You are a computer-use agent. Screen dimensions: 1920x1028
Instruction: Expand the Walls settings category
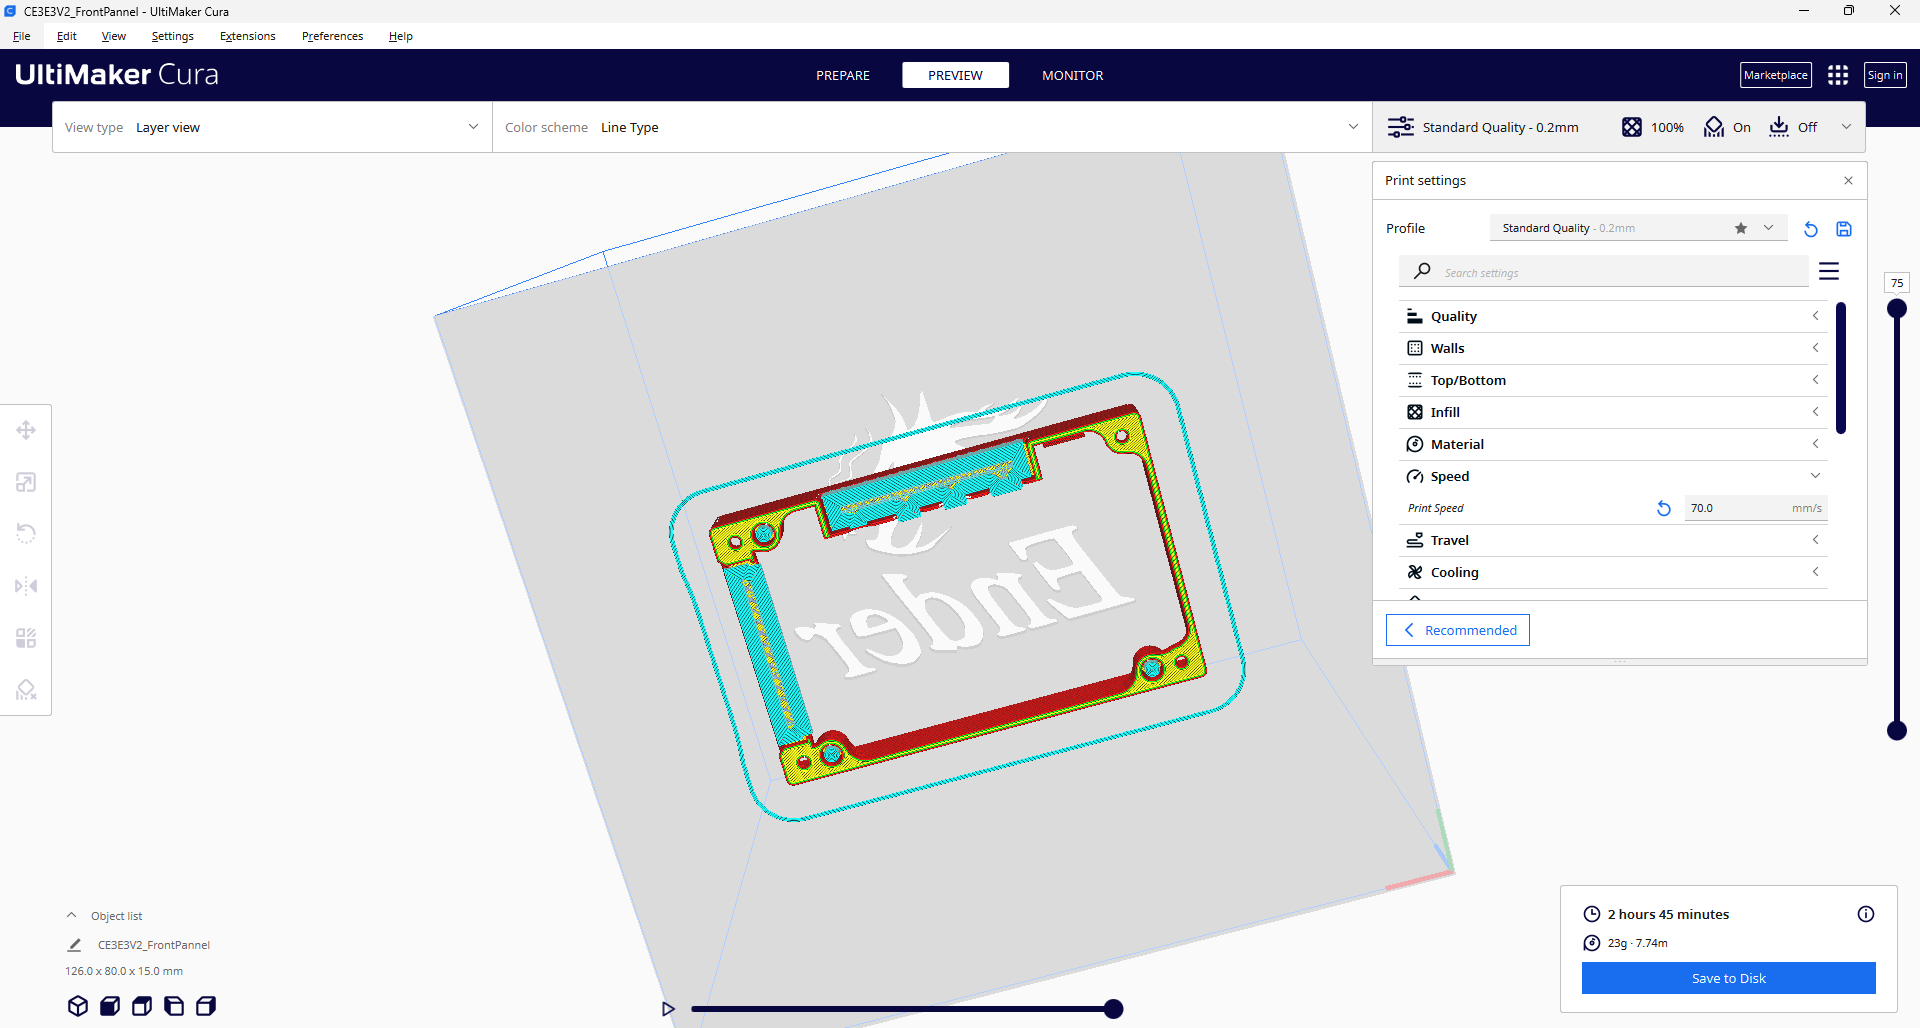point(1613,348)
